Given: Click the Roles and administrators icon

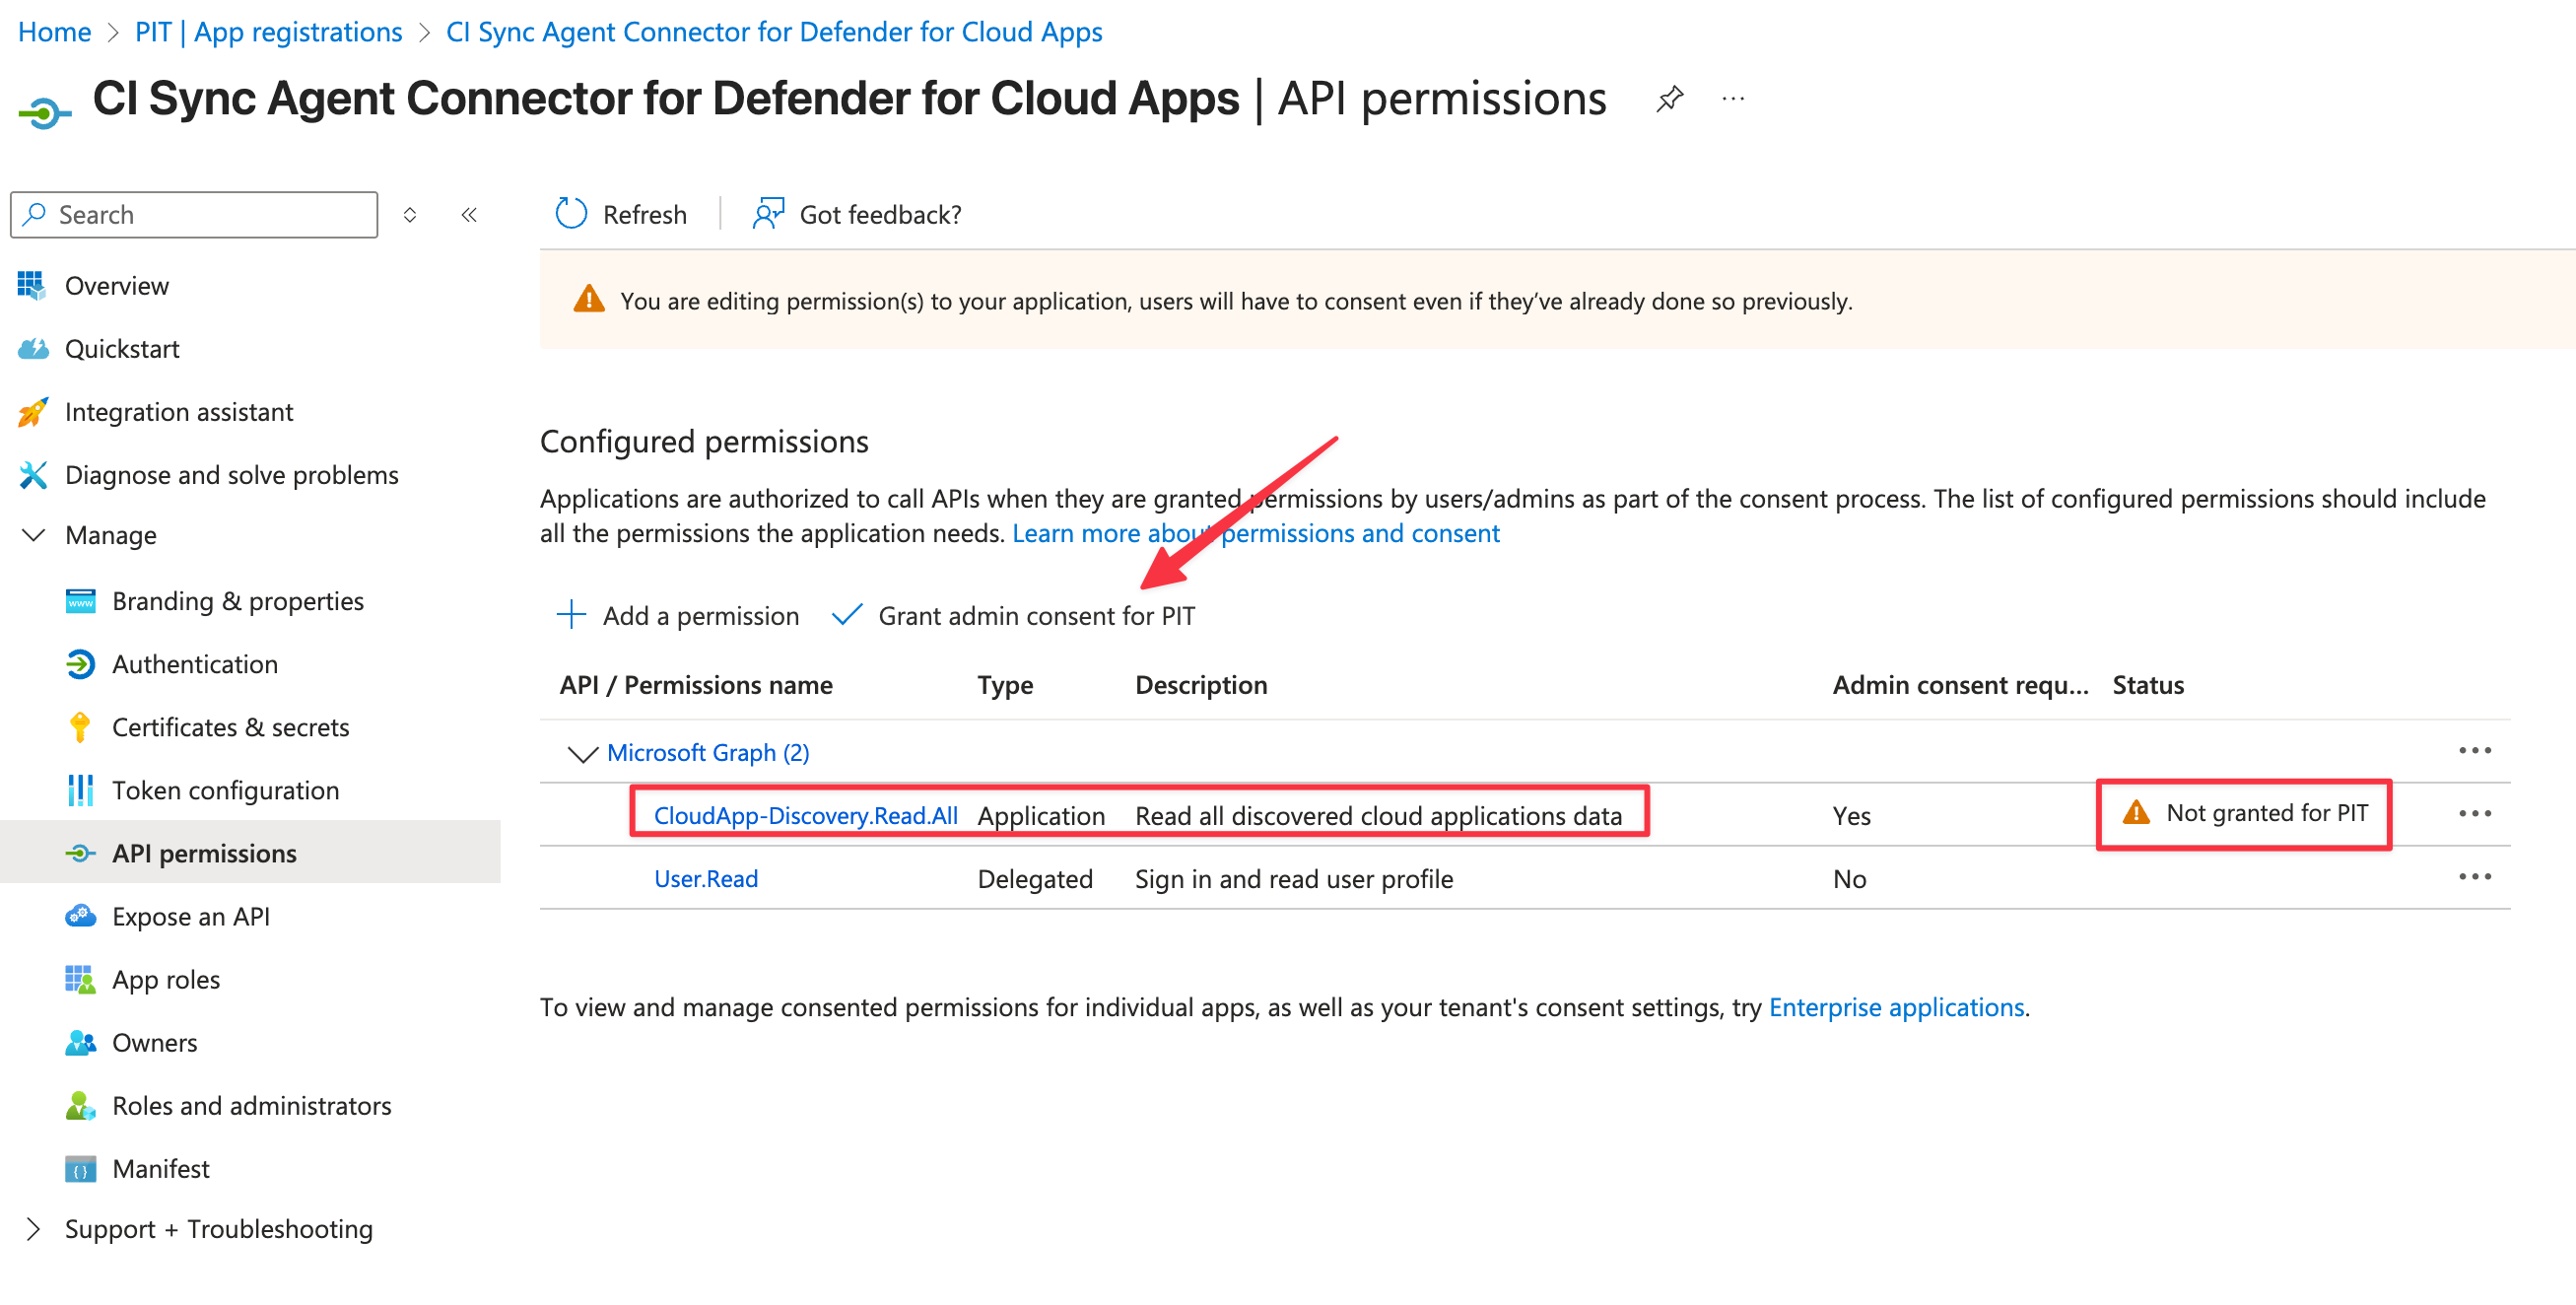Looking at the screenshot, I should (80, 1105).
